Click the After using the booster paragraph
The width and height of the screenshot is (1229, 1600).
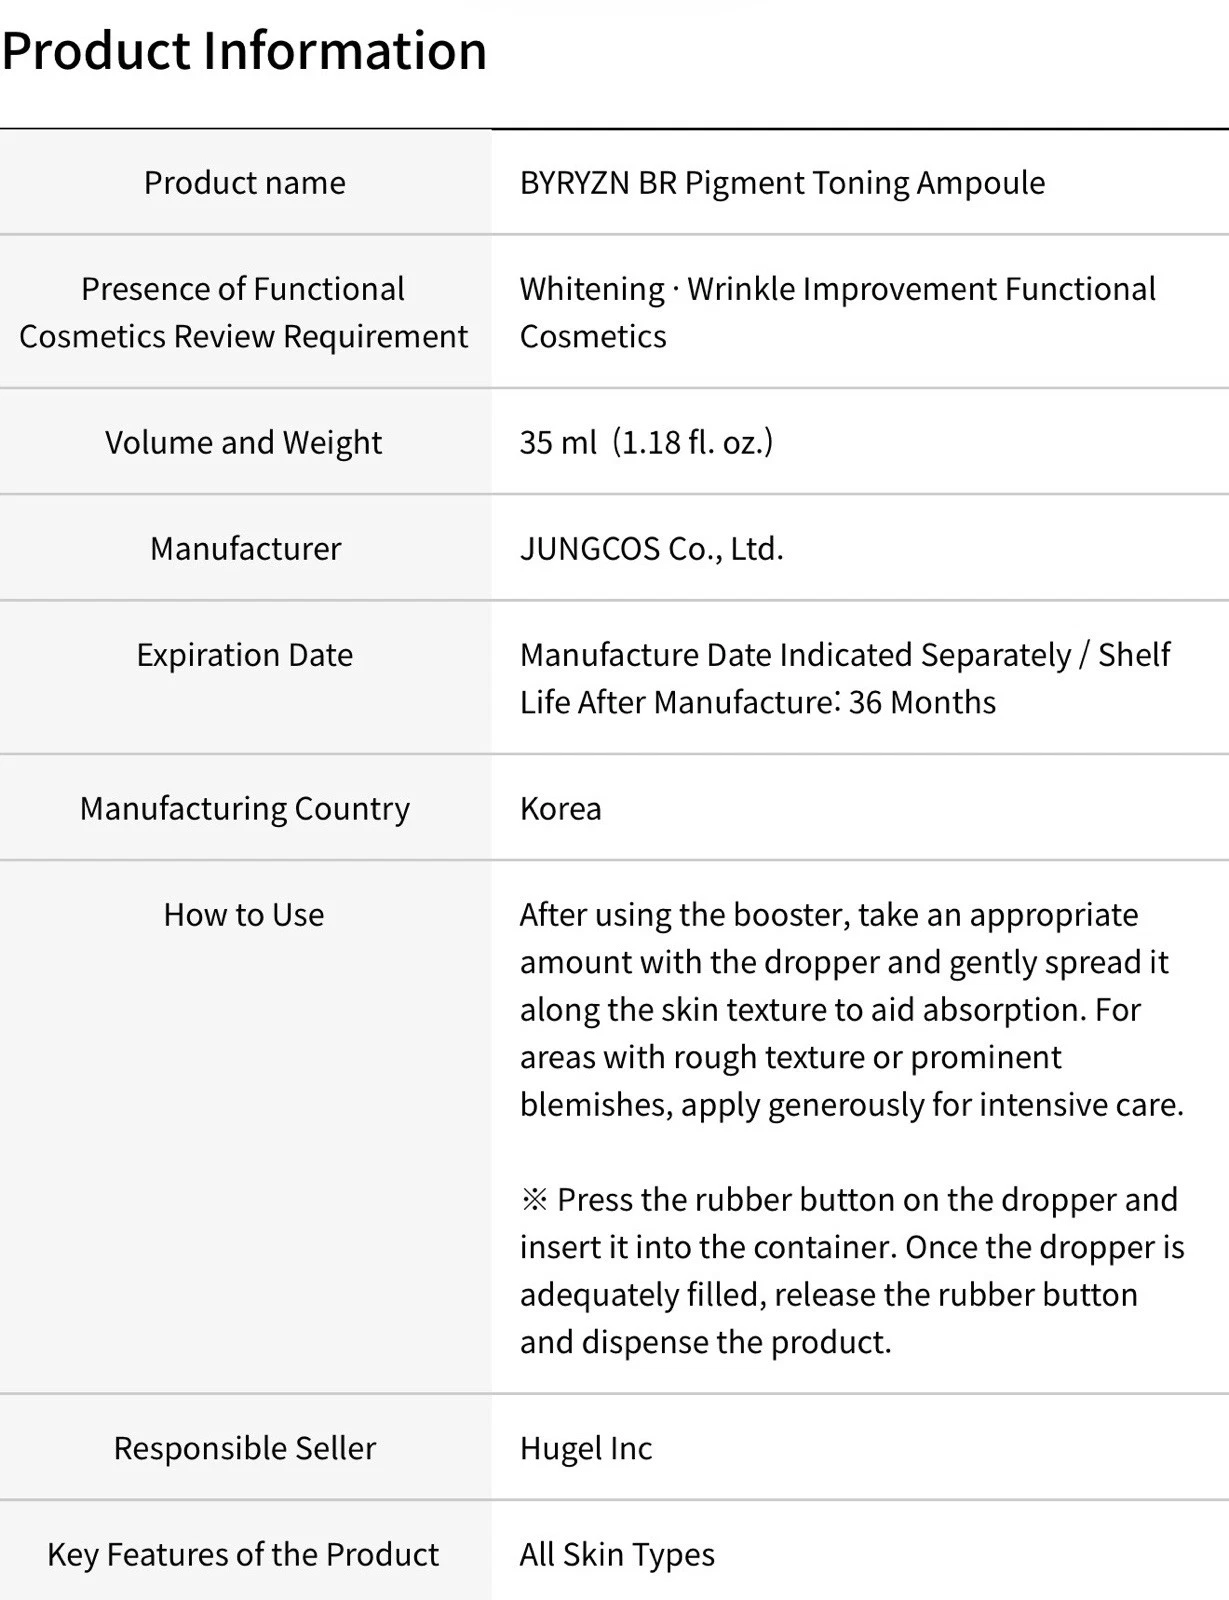click(852, 1009)
